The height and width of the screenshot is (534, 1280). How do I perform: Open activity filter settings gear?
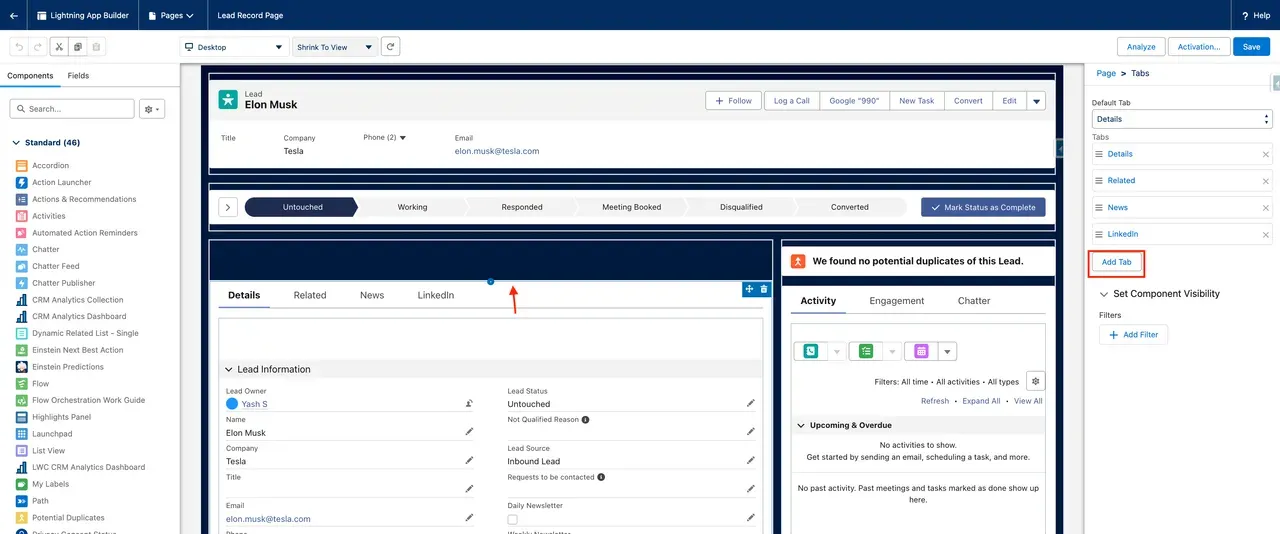point(1036,381)
